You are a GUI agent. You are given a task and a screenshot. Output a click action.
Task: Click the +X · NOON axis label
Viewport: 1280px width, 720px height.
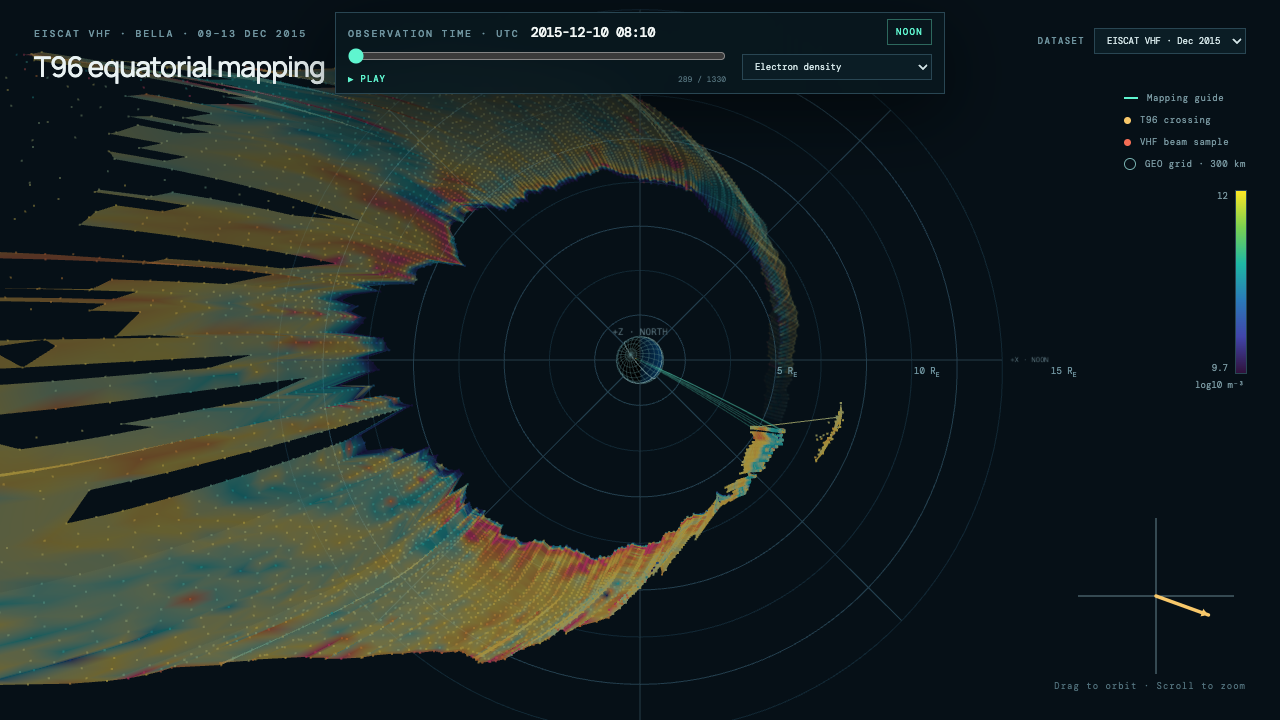pyautogui.click(x=1029, y=360)
